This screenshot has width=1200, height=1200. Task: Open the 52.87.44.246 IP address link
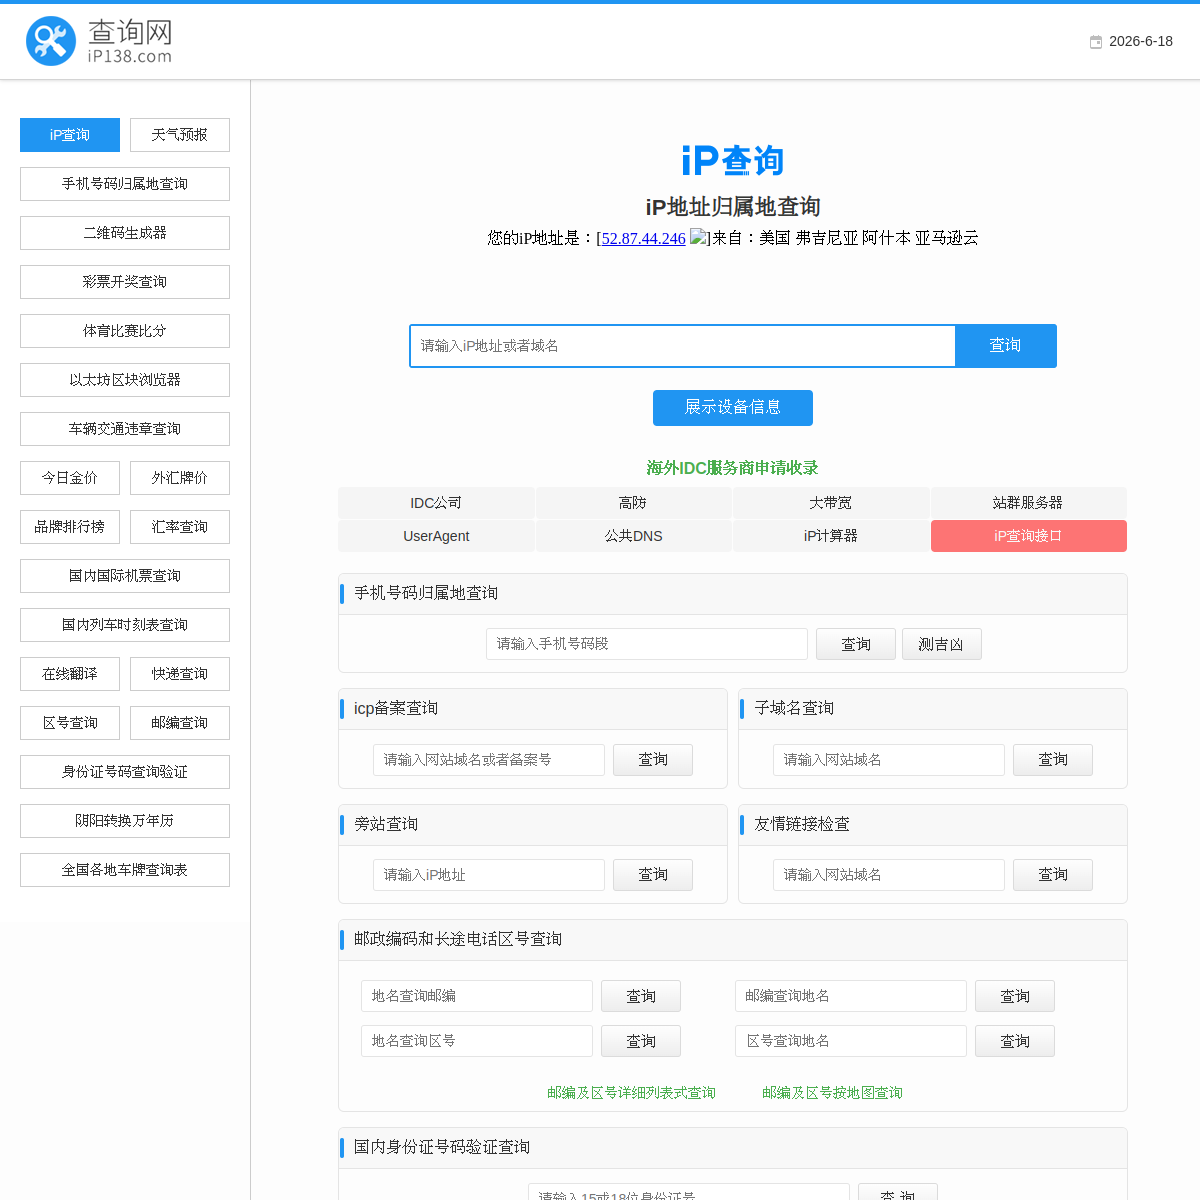click(x=644, y=238)
